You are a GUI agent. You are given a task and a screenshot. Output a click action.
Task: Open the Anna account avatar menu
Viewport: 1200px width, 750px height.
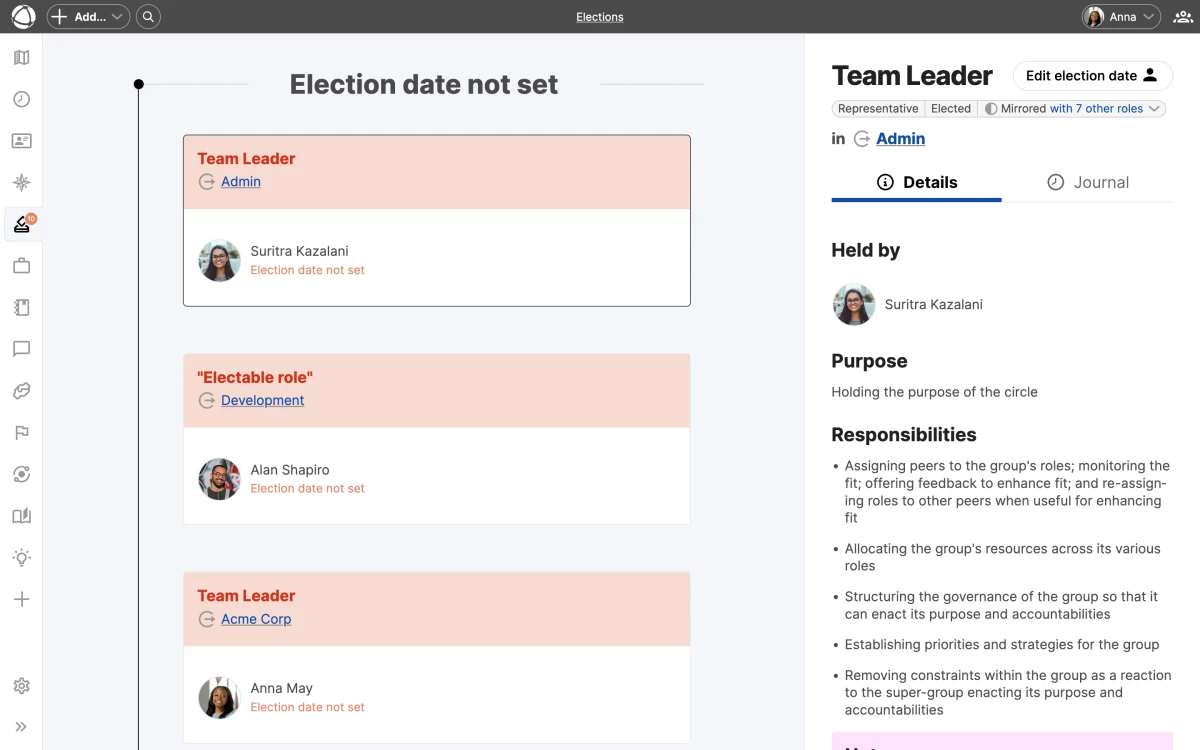click(1118, 16)
